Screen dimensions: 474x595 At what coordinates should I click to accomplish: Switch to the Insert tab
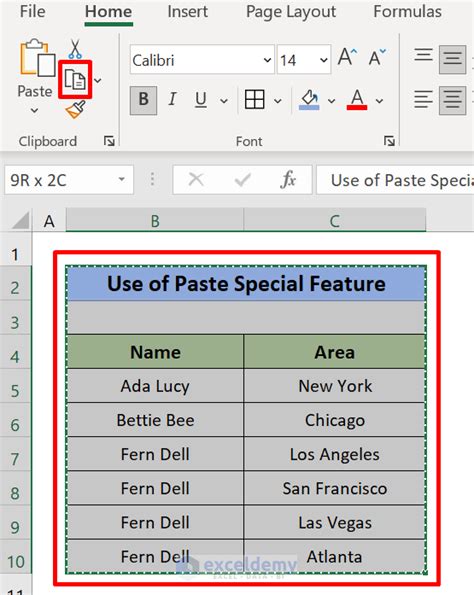pos(187,11)
